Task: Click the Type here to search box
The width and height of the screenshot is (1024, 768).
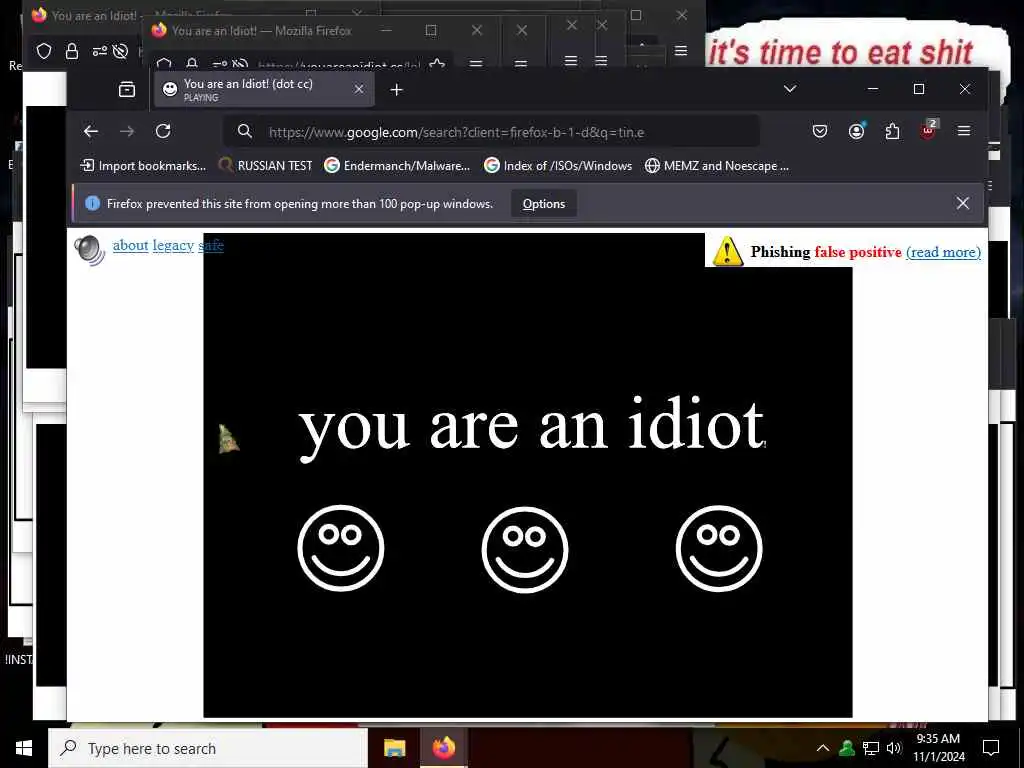Action: click(x=208, y=748)
